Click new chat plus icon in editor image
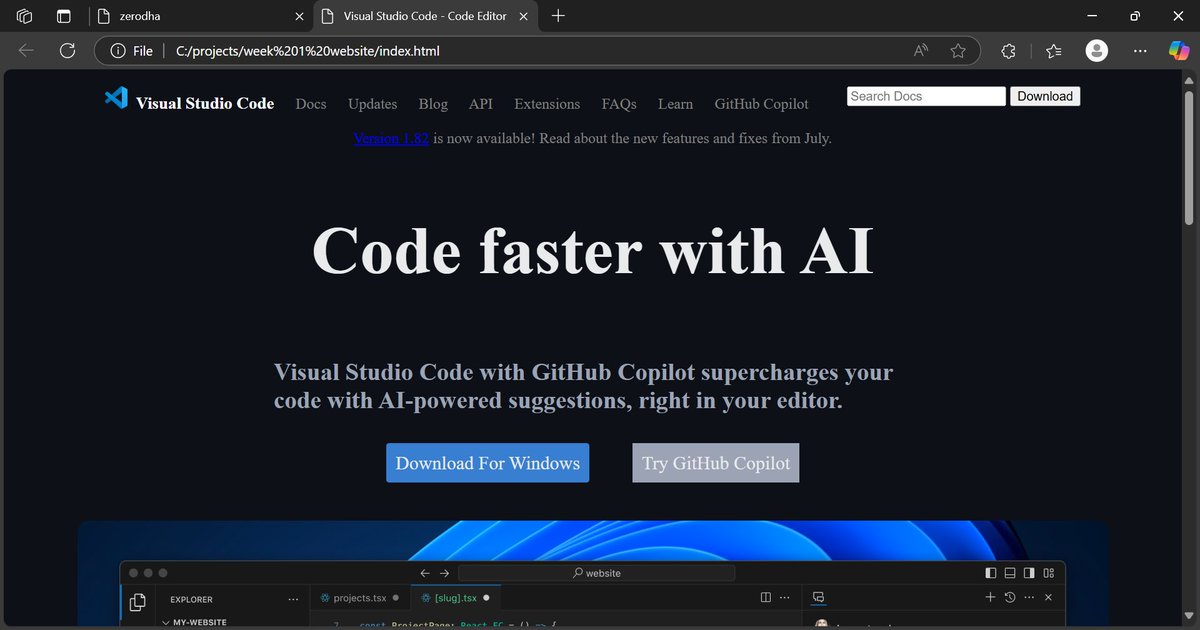1200x630 pixels. coord(990,598)
